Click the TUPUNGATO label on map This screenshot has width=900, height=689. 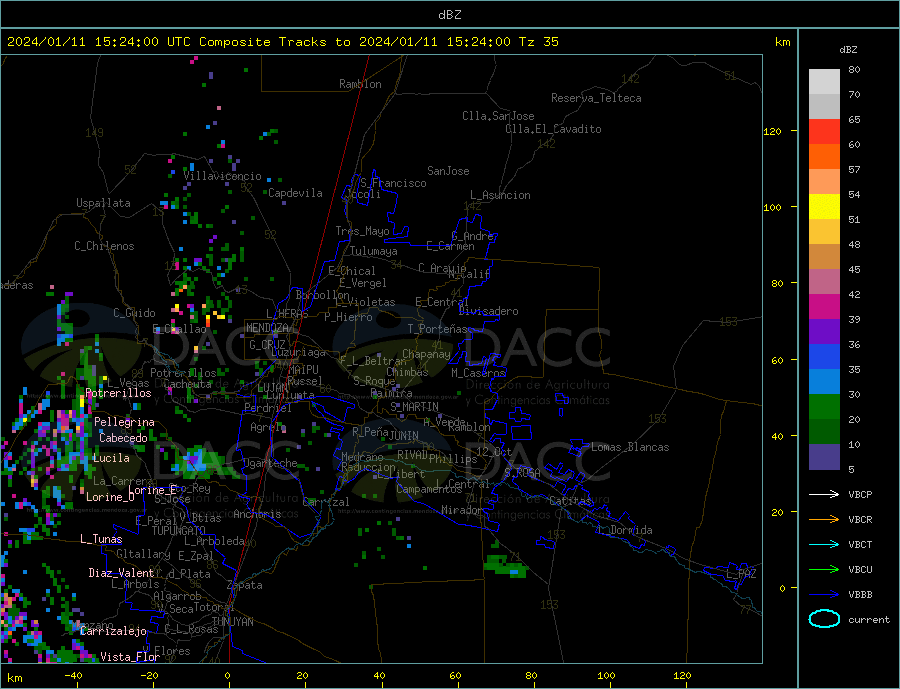coord(179,531)
